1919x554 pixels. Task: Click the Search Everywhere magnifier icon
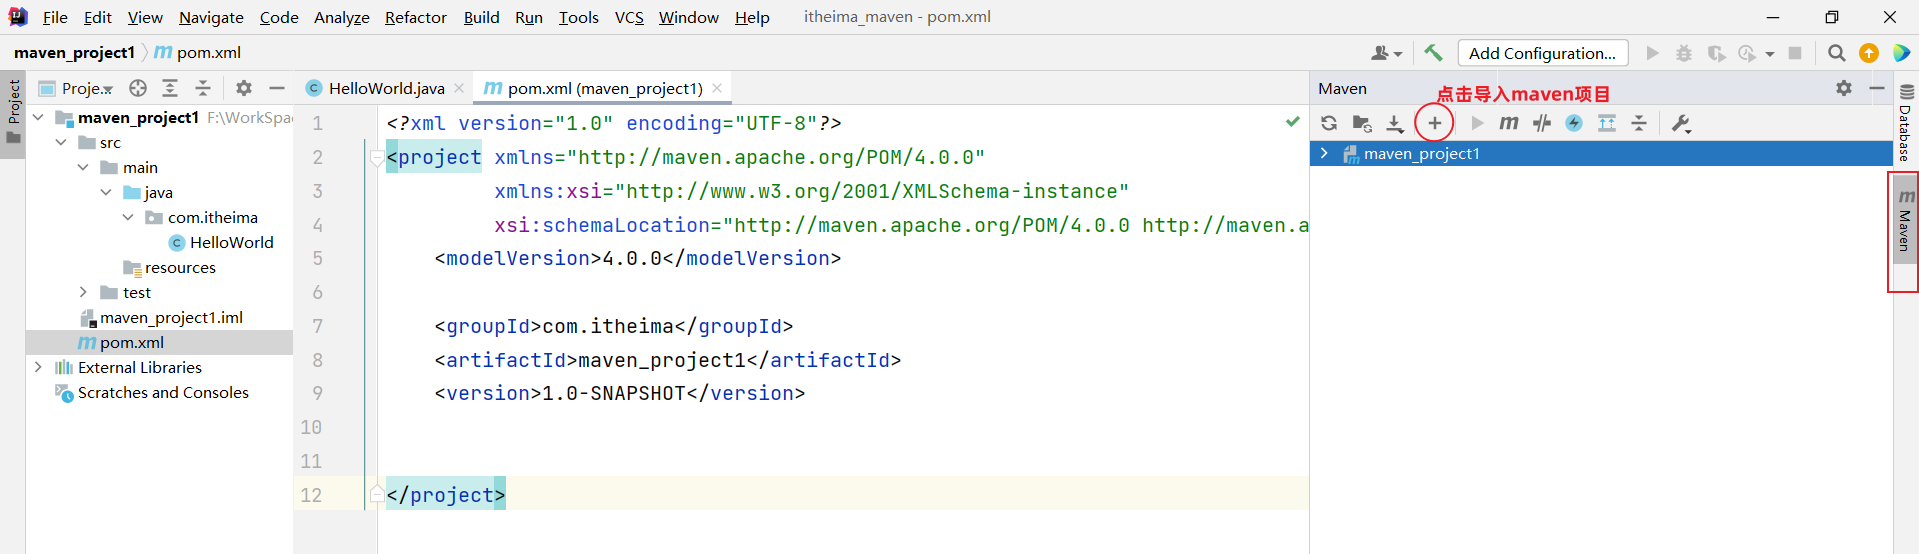coord(1836,53)
